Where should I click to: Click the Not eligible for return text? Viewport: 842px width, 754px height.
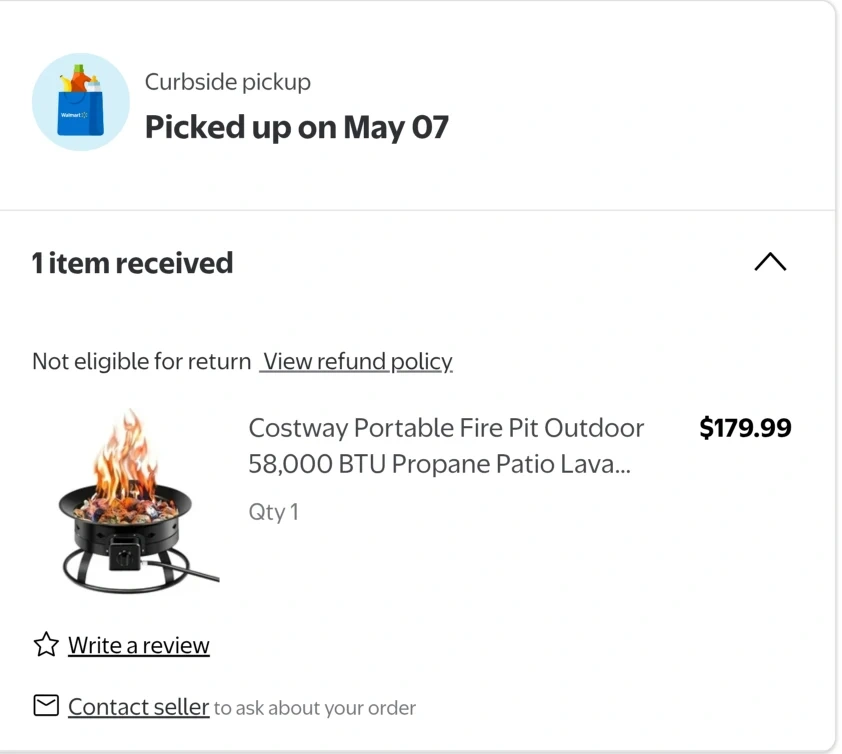[141, 361]
